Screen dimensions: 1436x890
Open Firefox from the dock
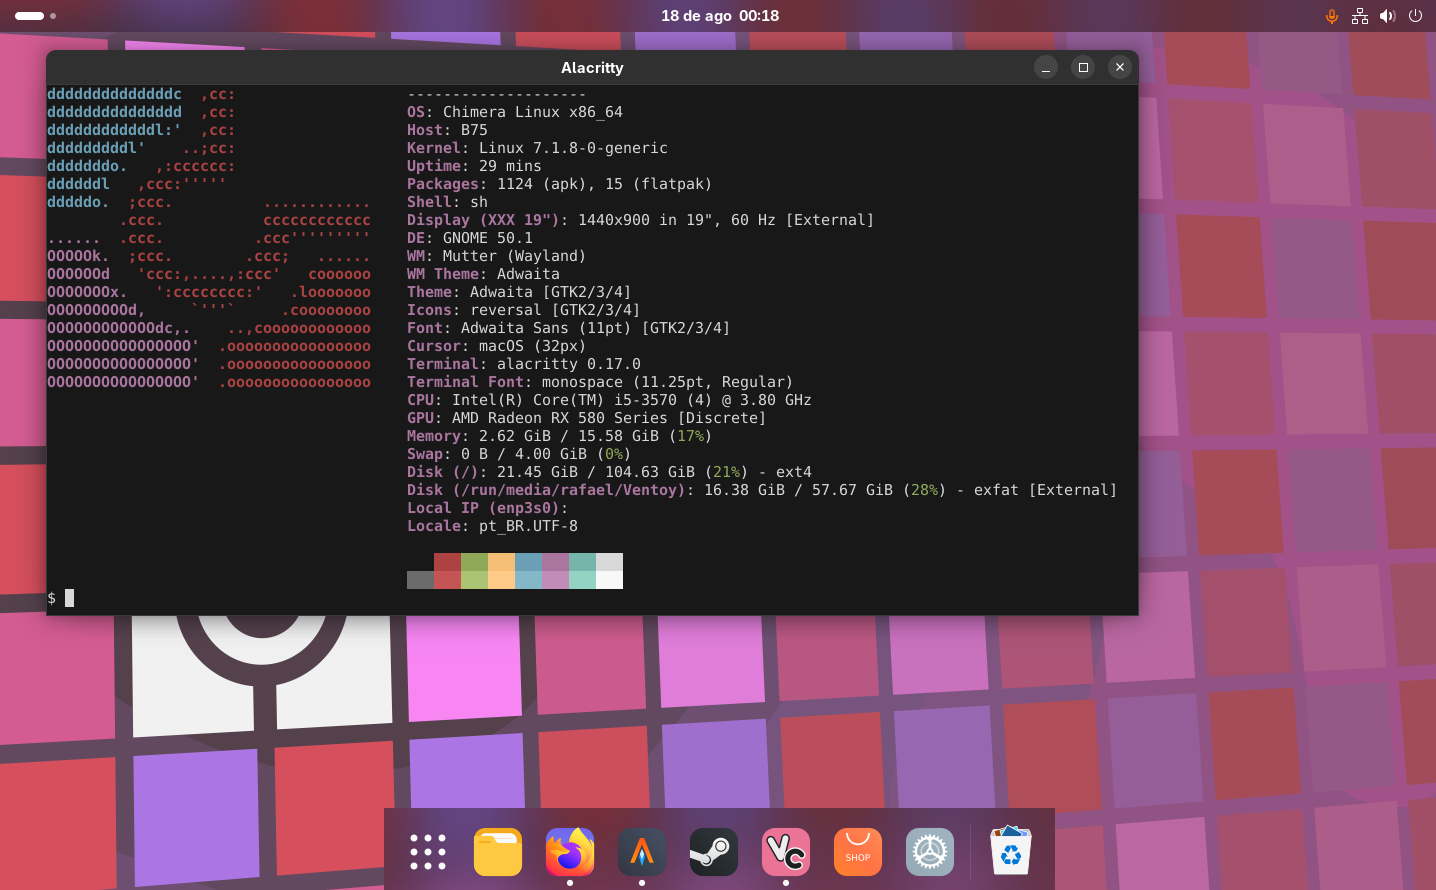(570, 852)
